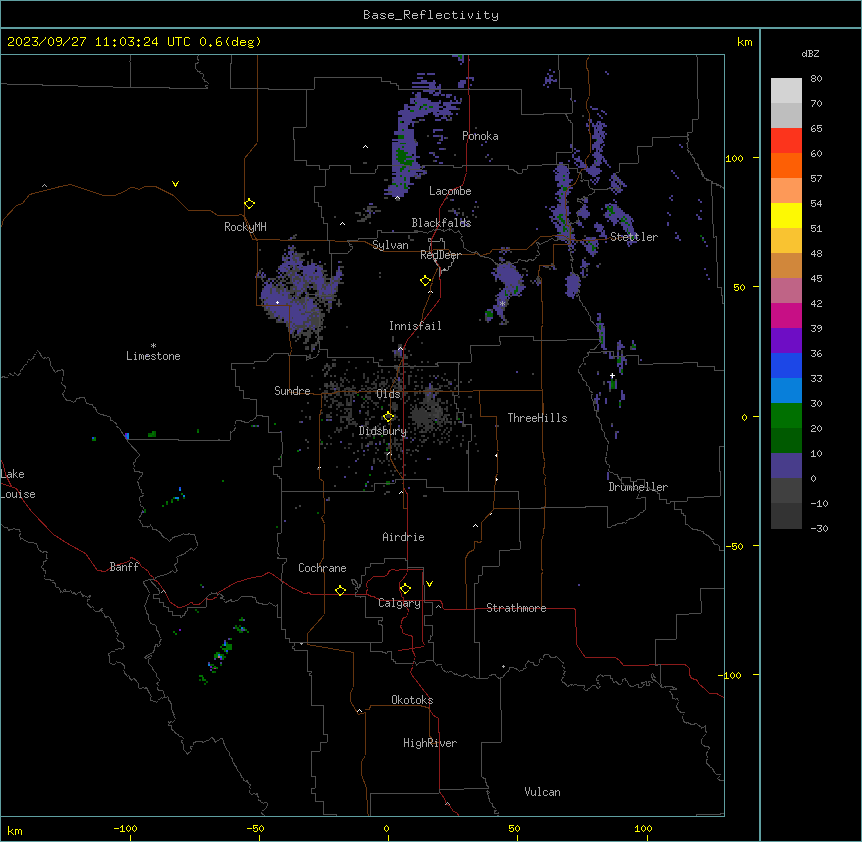Viewport: 862px width, 842px height.
Task: Click the Drumheller city label
Action: [638, 487]
